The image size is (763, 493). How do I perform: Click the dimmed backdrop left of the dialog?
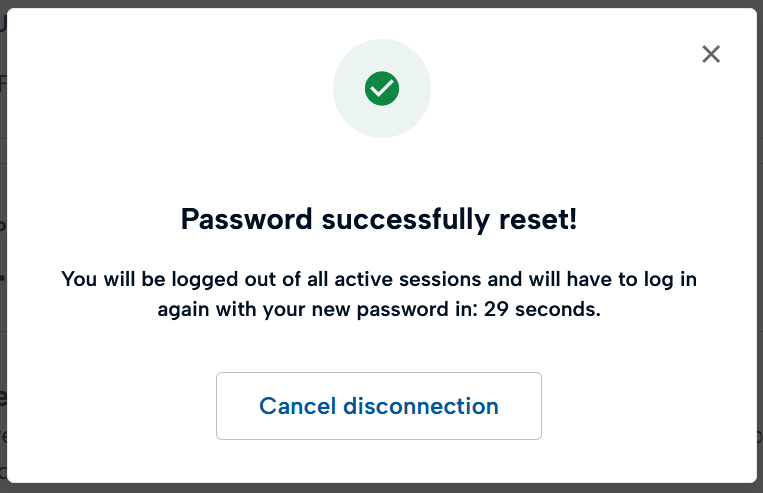click(x=3, y=250)
